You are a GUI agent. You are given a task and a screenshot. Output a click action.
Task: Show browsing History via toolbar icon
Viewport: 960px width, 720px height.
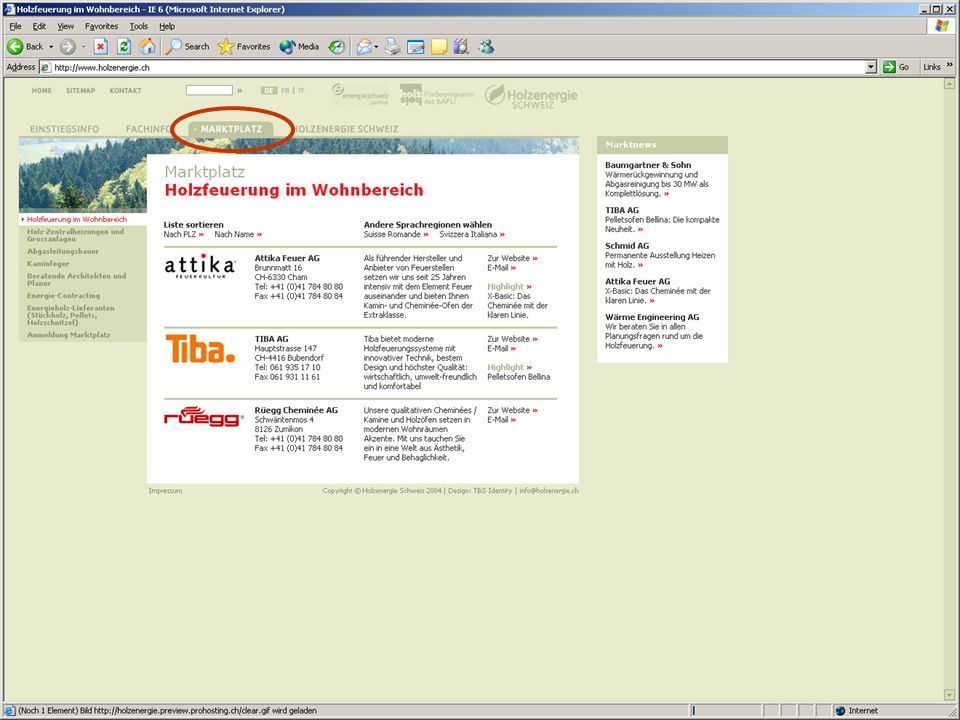(336, 47)
